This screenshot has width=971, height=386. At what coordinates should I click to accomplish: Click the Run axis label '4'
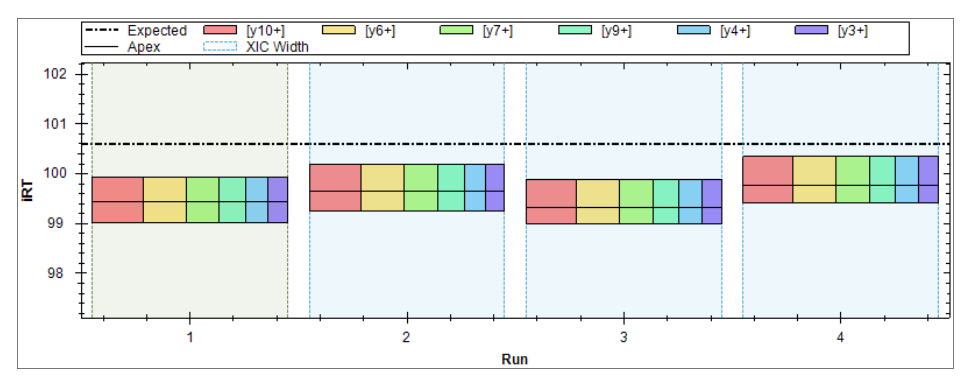click(840, 337)
